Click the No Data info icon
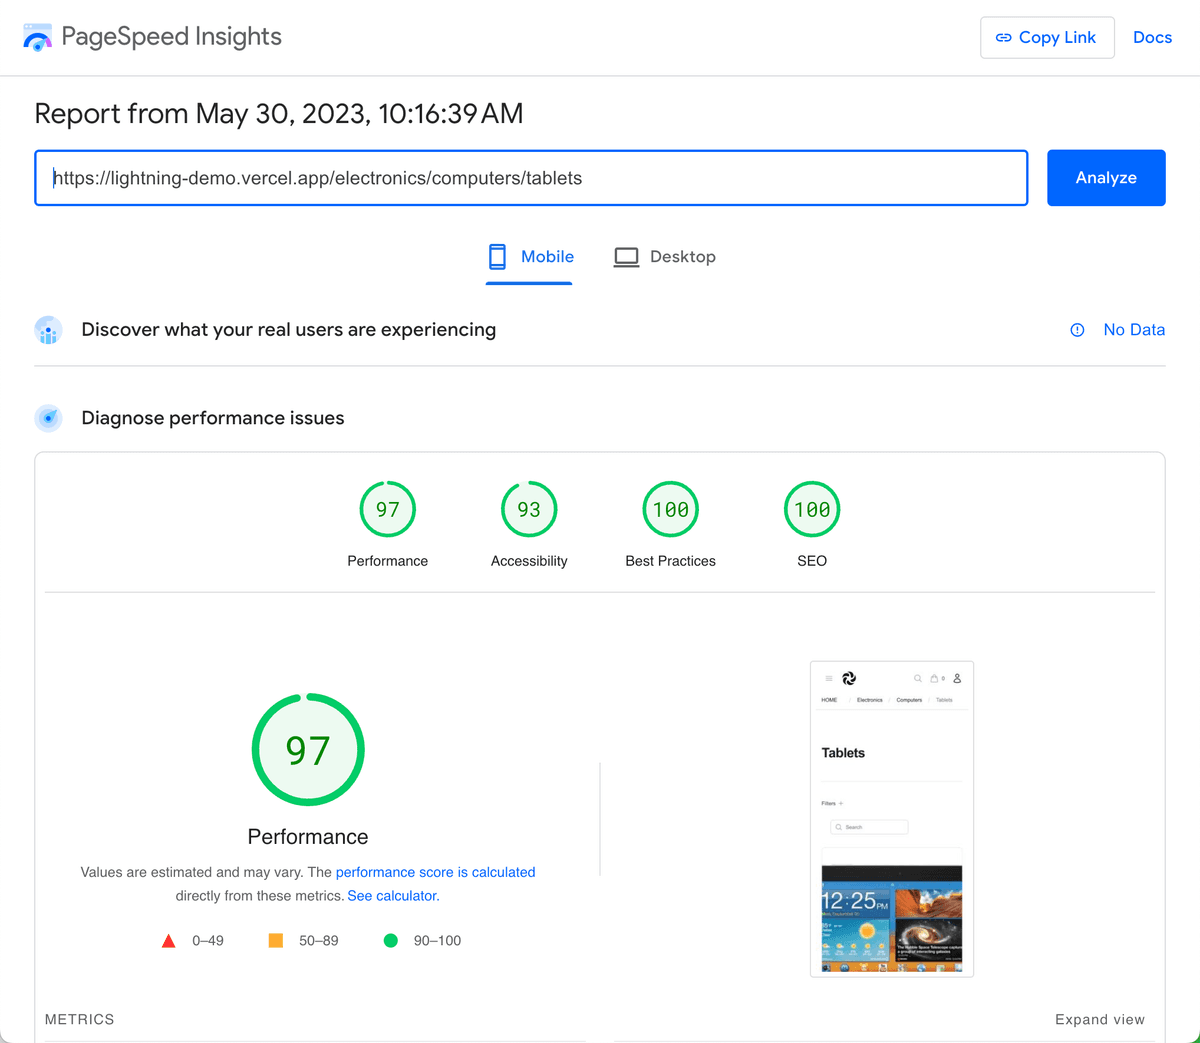This screenshot has height=1043, width=1200. point(1077,330)
